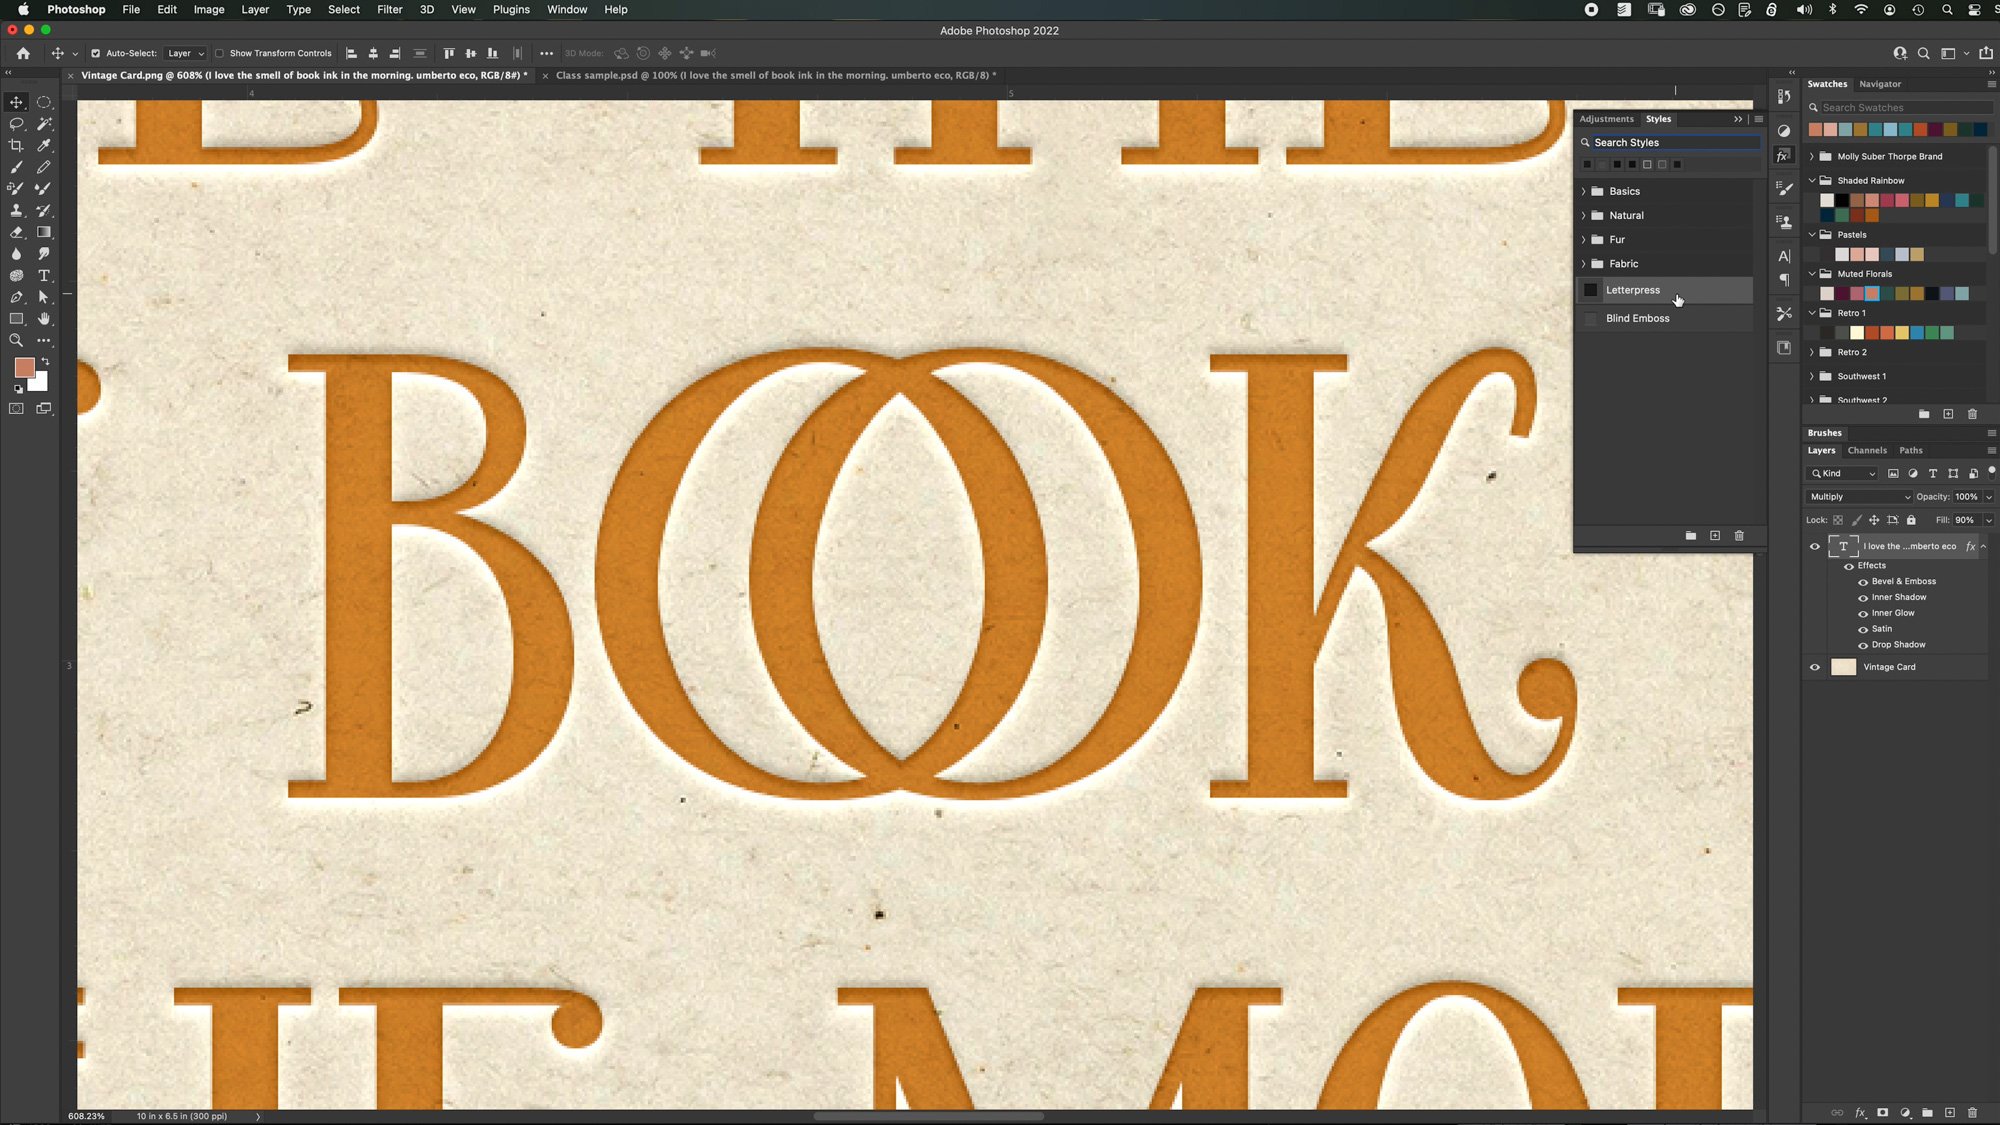Select the Crop tool
Image resolution: width=2000 pixels, height=1125 pixels.
[16, 146]
